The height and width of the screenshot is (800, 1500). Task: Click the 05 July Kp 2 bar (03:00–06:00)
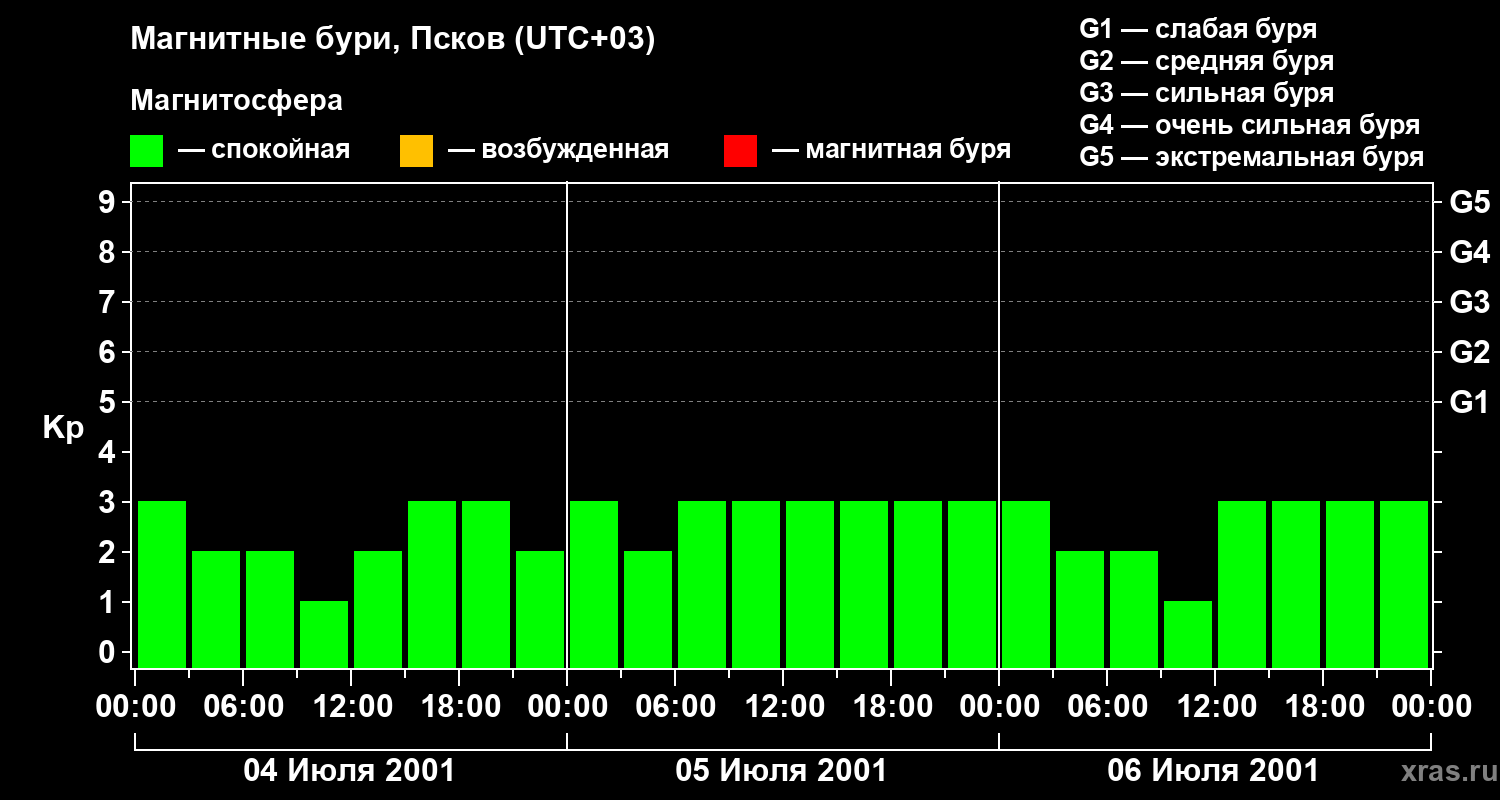pos(648,609)
